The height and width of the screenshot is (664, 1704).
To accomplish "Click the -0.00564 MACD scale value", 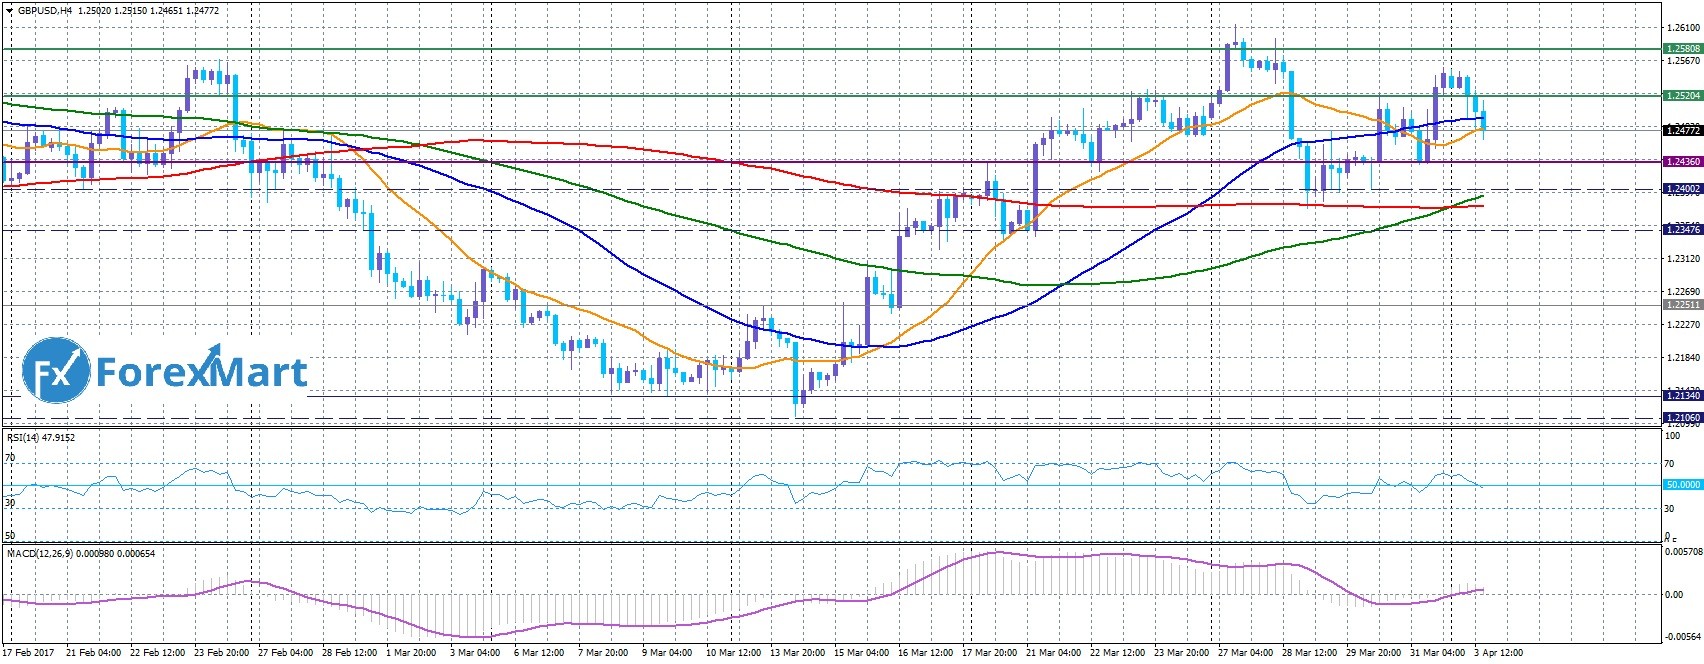I will (1682, 637).
